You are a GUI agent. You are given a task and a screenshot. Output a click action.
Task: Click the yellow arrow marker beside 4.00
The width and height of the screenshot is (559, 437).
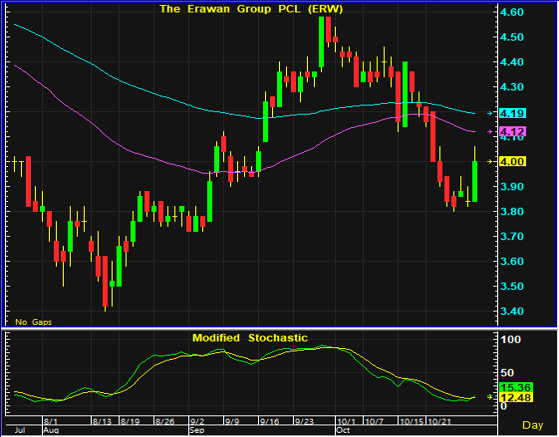point(490,161)
